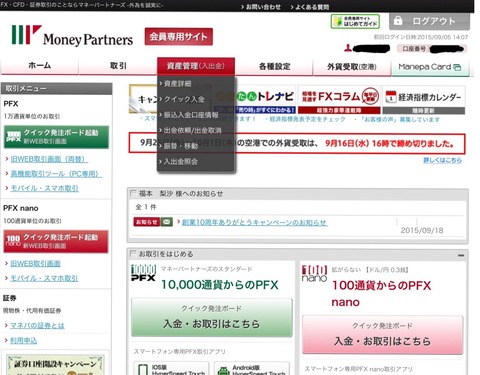Open the 経済指標カレンダー banner
The width and height of the screenshot is (480, 375).
(424, 100)
